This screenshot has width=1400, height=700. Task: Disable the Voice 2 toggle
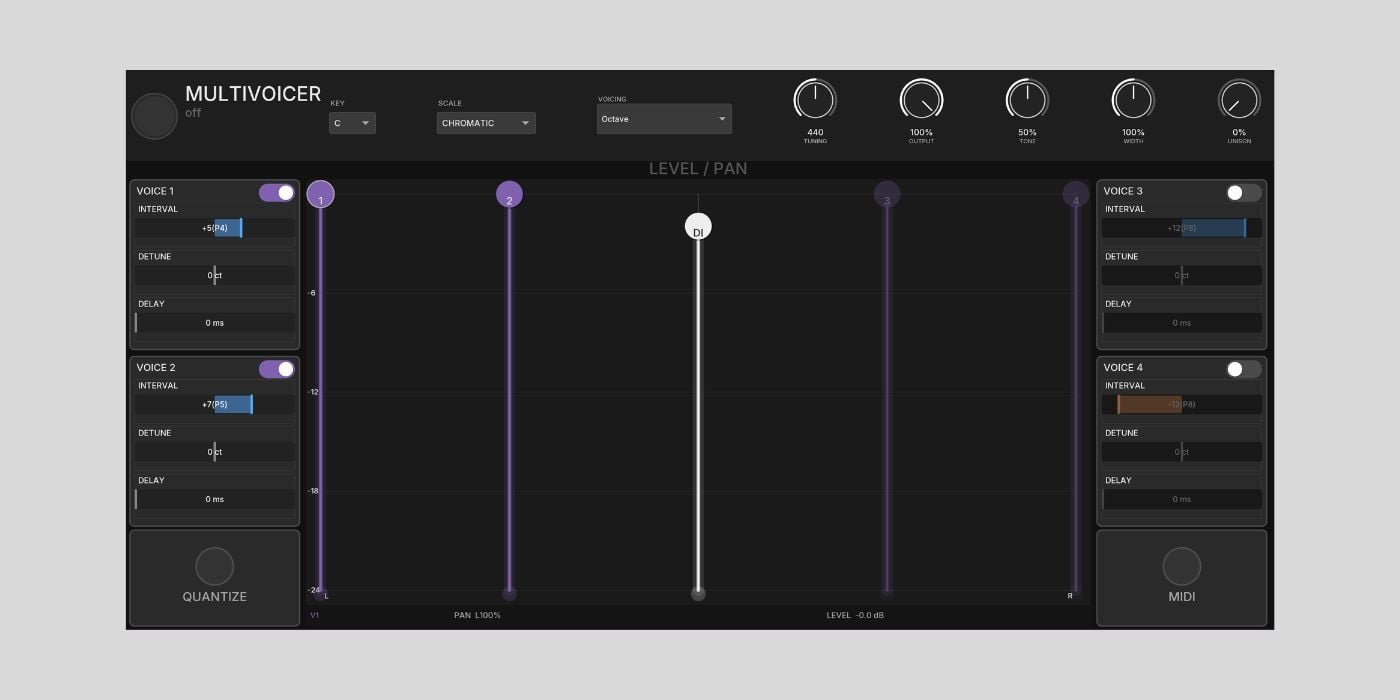(277, 369)
